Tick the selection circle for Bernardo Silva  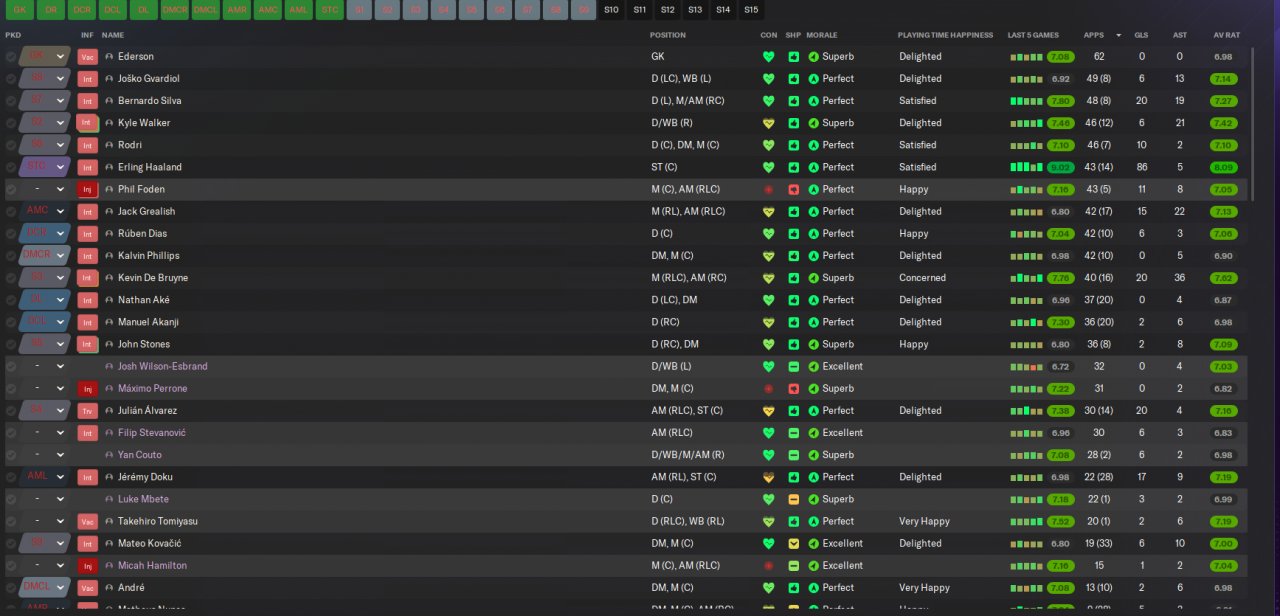click(x=11, y=101)
